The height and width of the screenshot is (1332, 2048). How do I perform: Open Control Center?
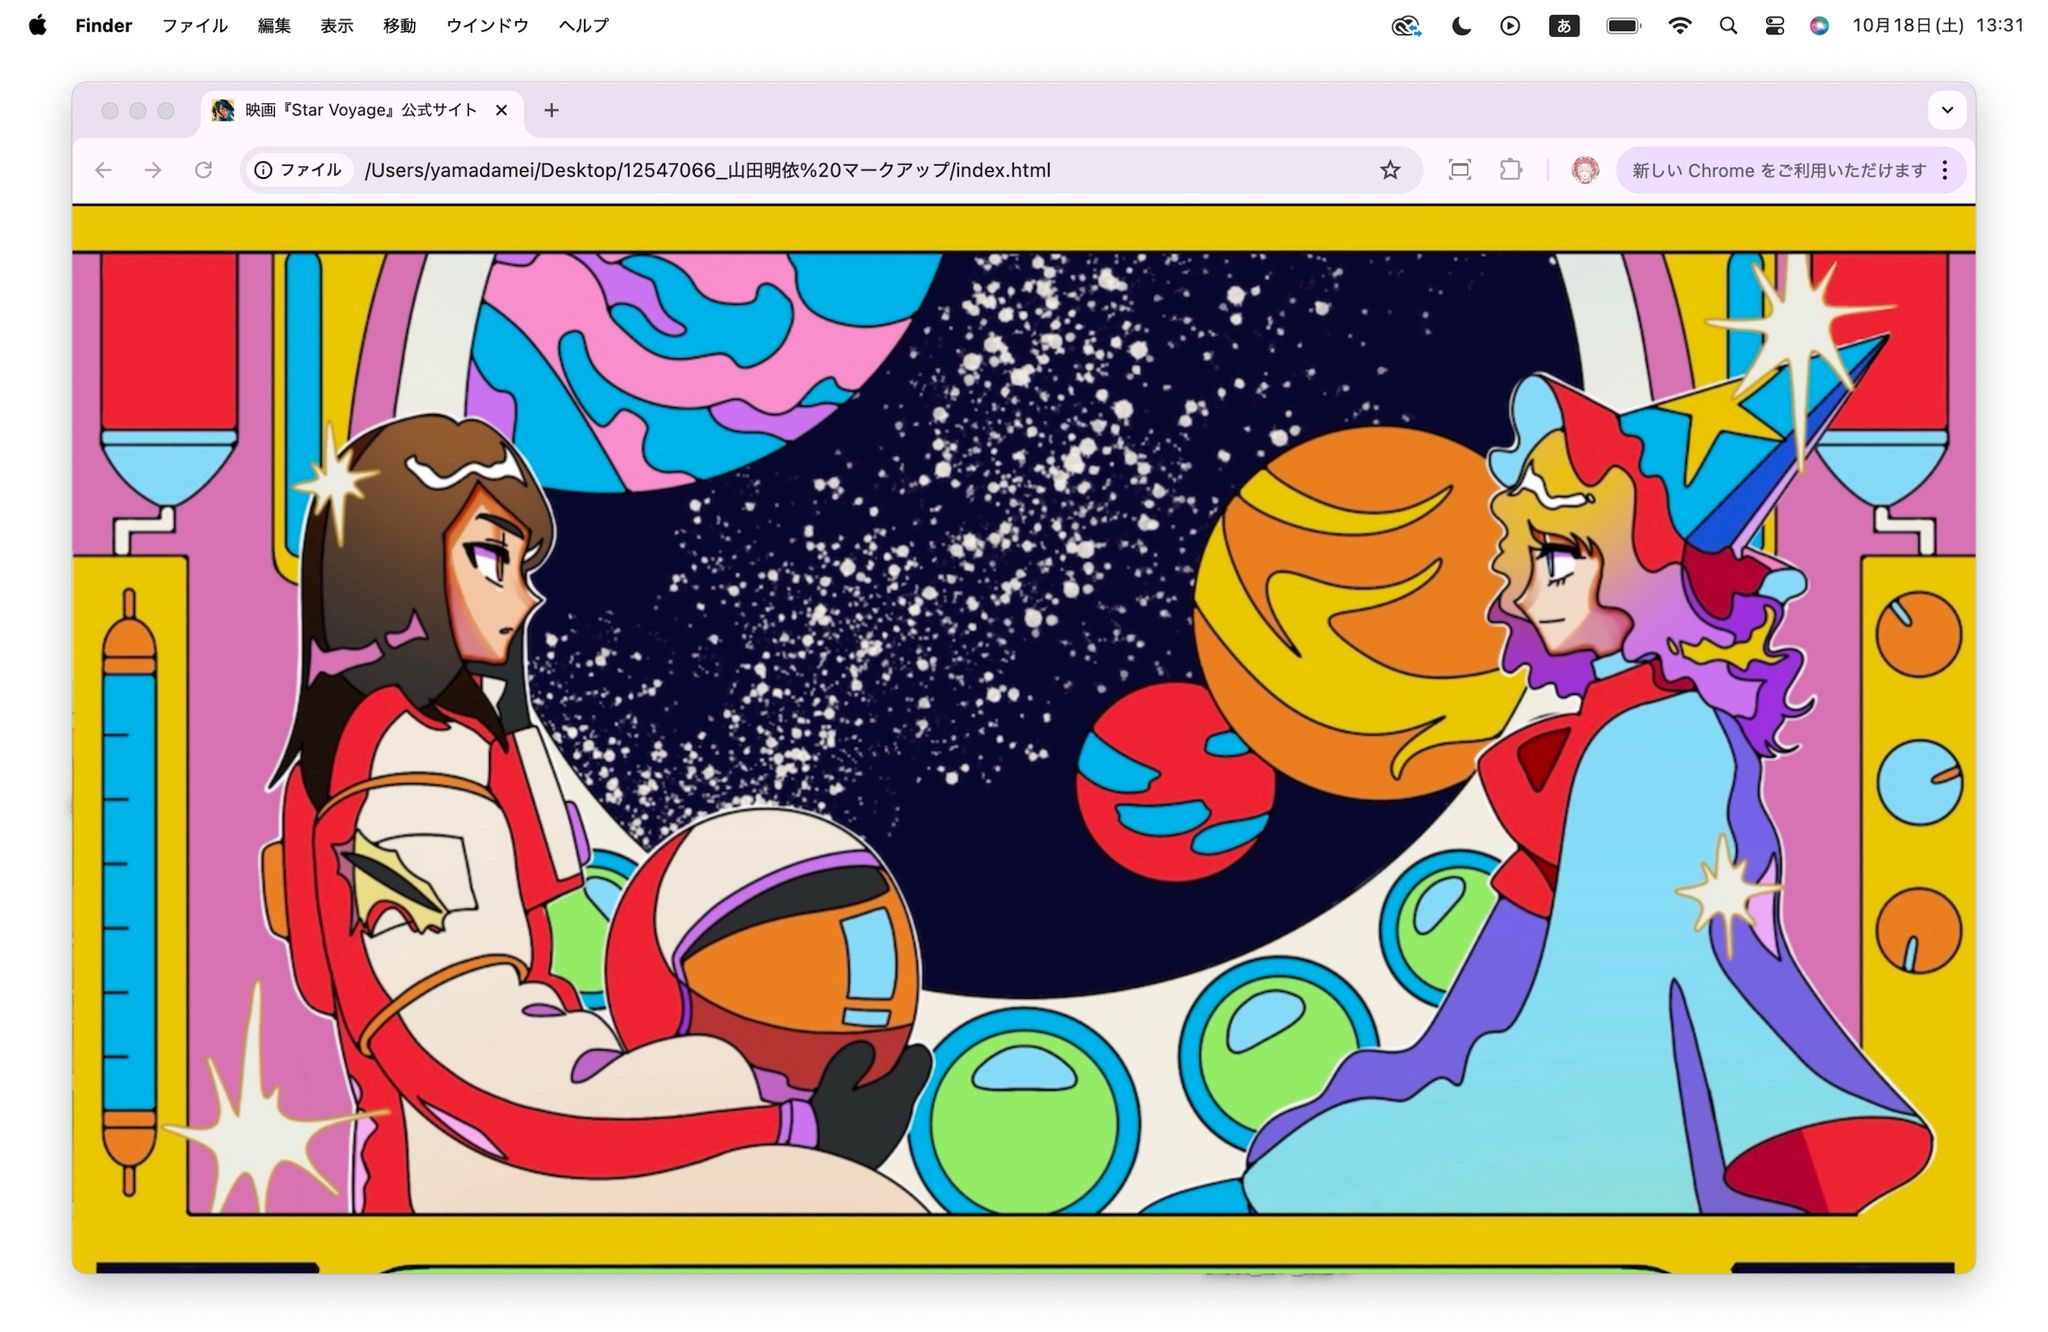1775,26
